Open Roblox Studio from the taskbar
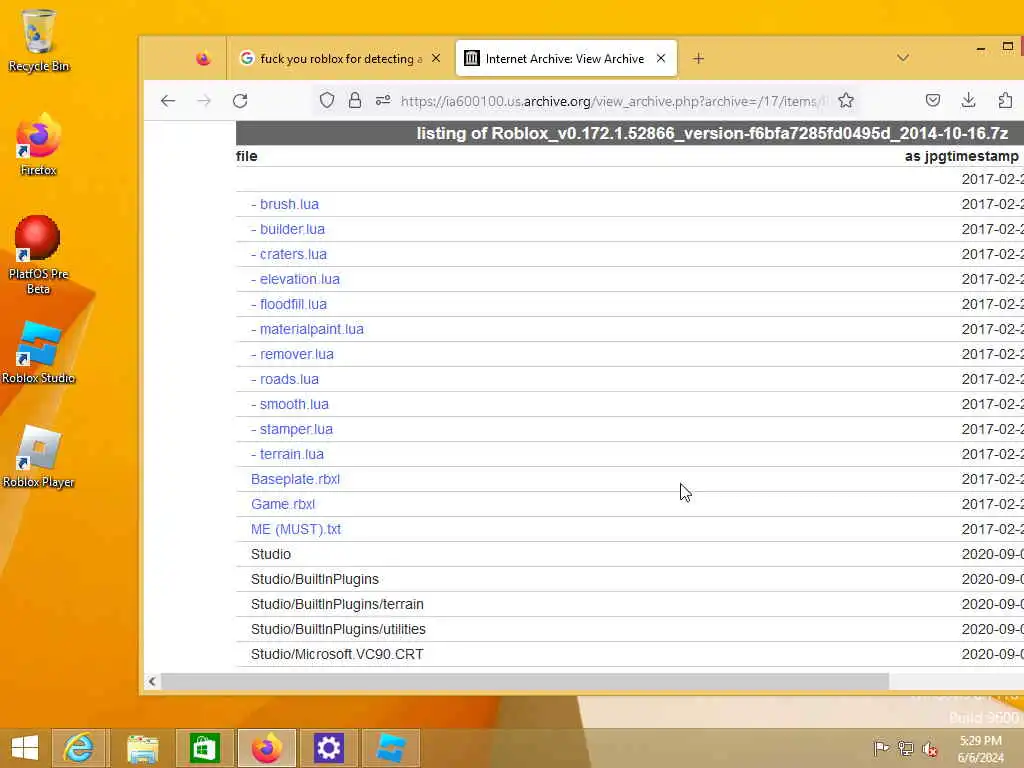Viewport: 1024px width, 768px height. click(391, 748)
